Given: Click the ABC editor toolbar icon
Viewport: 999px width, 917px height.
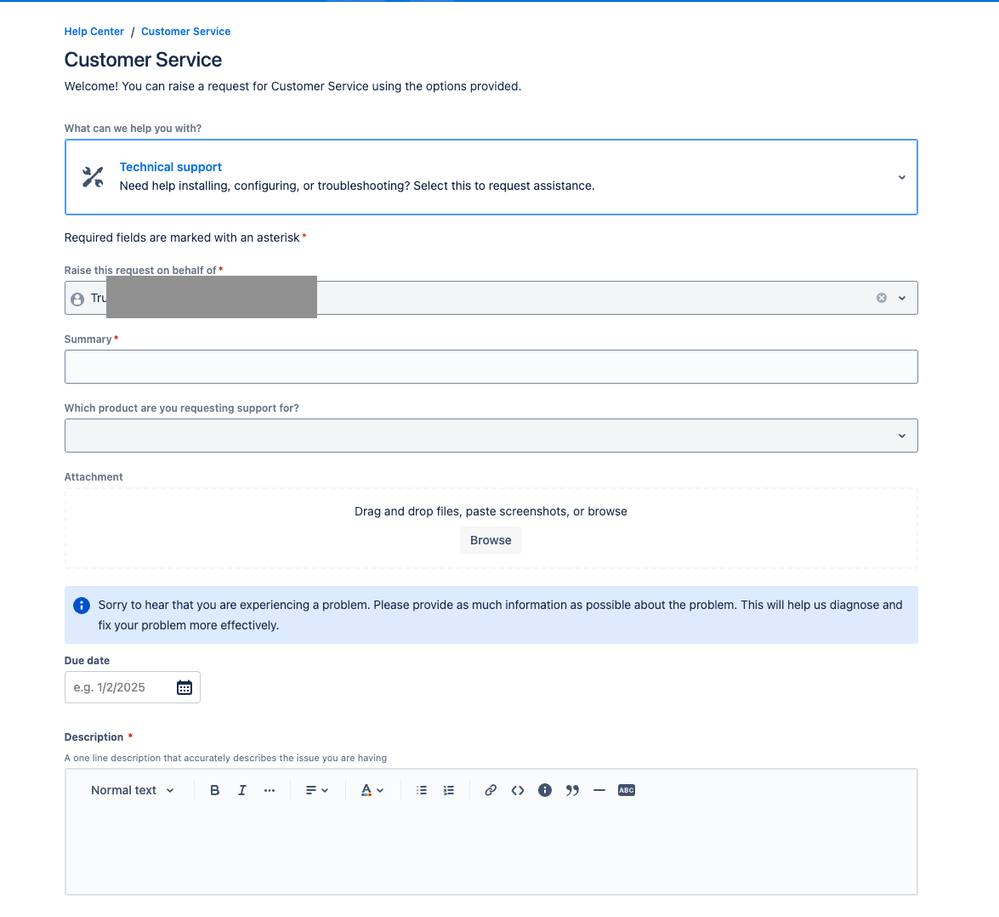Looking at the screenshot, I should tap(626, 790).
